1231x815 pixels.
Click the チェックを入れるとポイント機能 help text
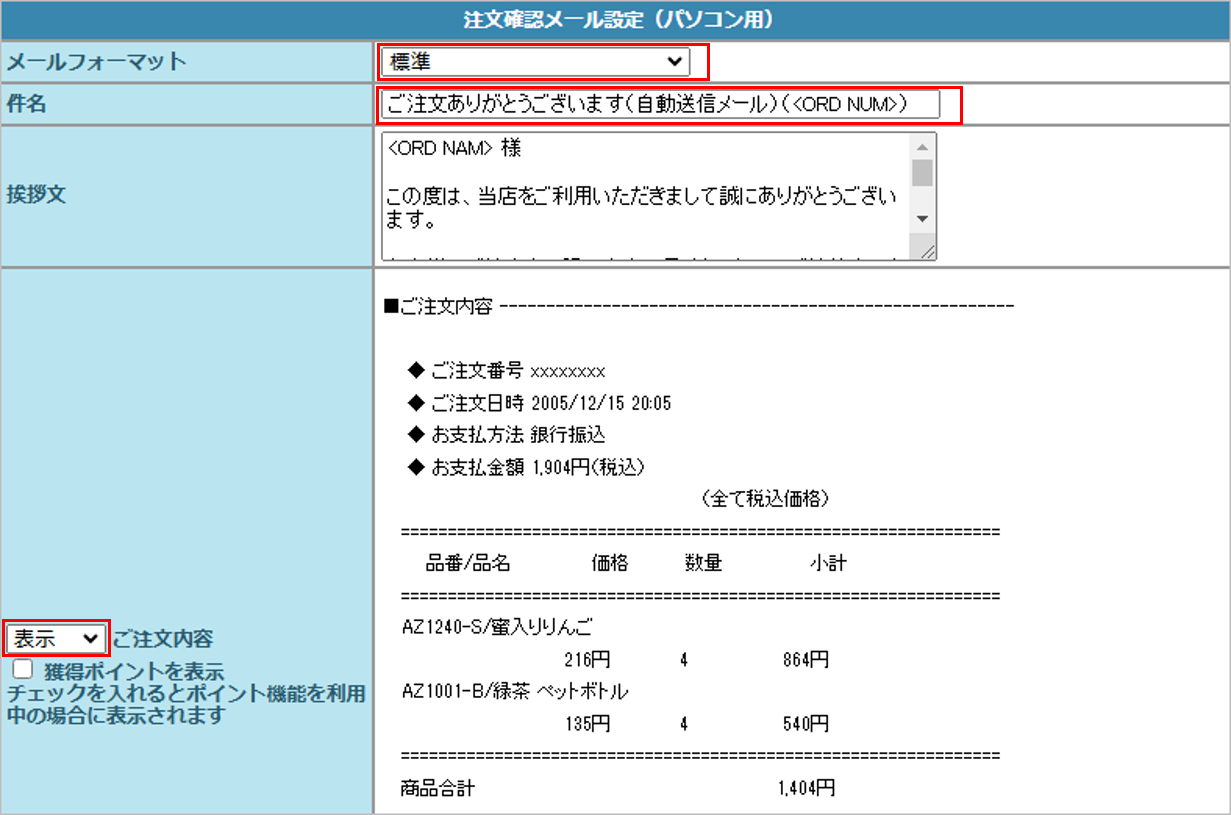186,705
